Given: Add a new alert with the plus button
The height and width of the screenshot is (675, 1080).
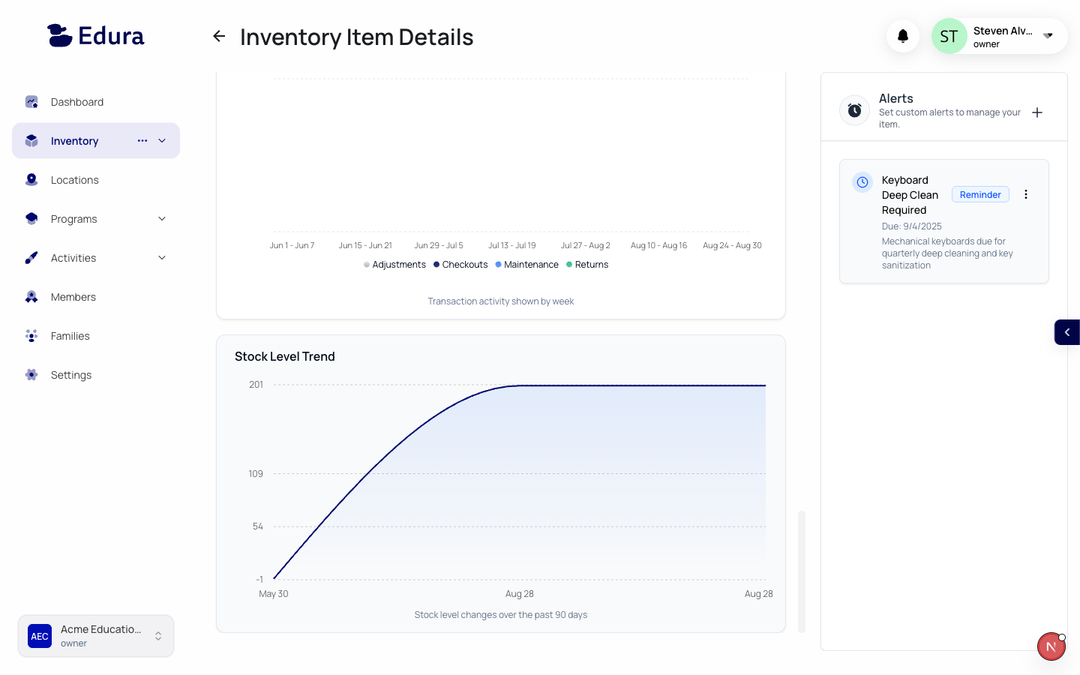Looking at the screenshot, I should pyautogui.click(x=1037, y=112).
